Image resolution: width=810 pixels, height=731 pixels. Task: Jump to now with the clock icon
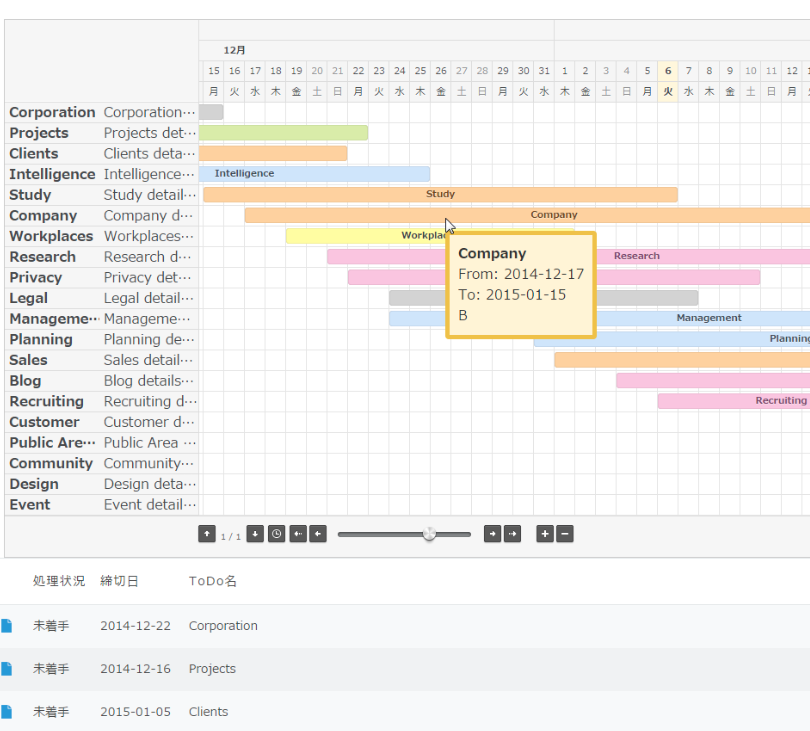276,535
